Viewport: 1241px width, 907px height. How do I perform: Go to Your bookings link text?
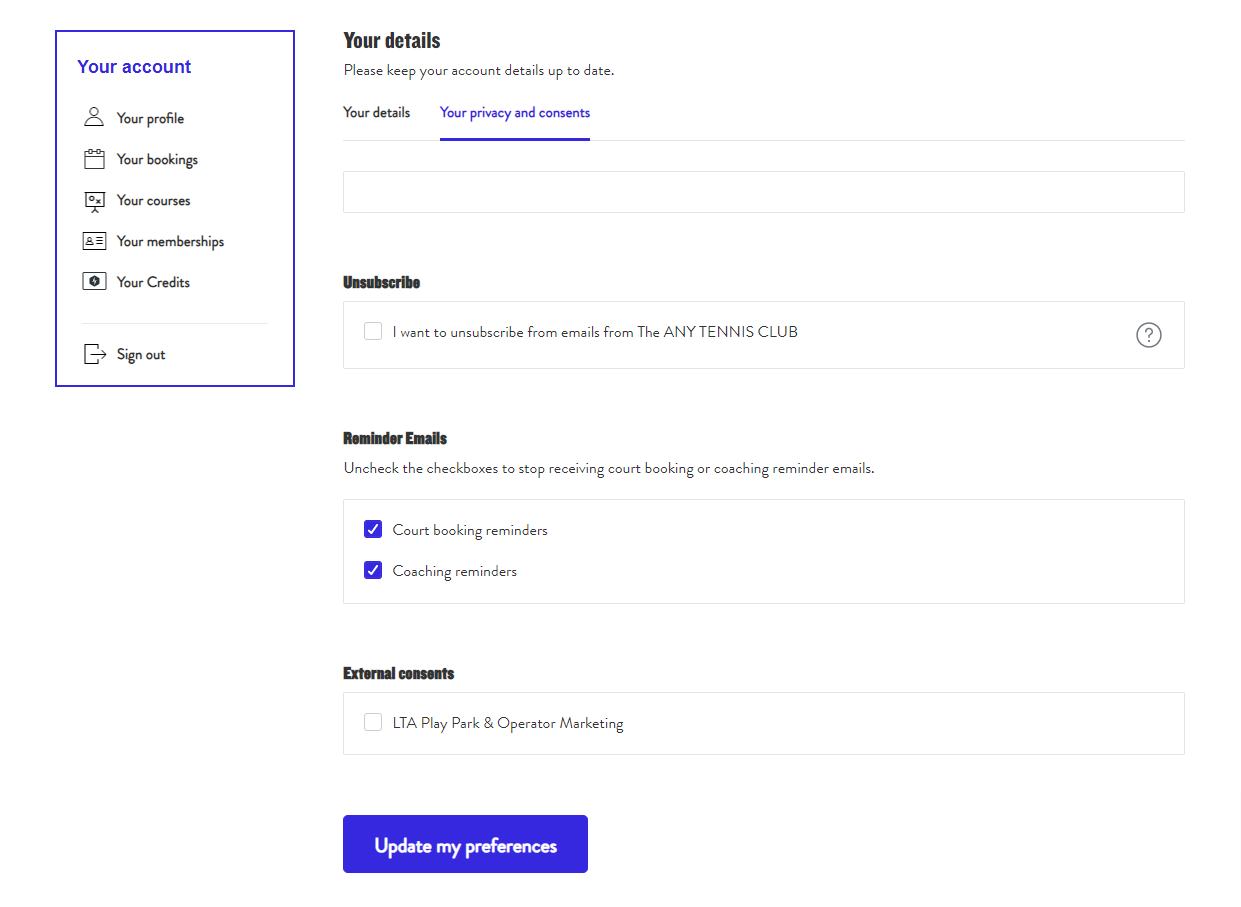pos(157,159)
